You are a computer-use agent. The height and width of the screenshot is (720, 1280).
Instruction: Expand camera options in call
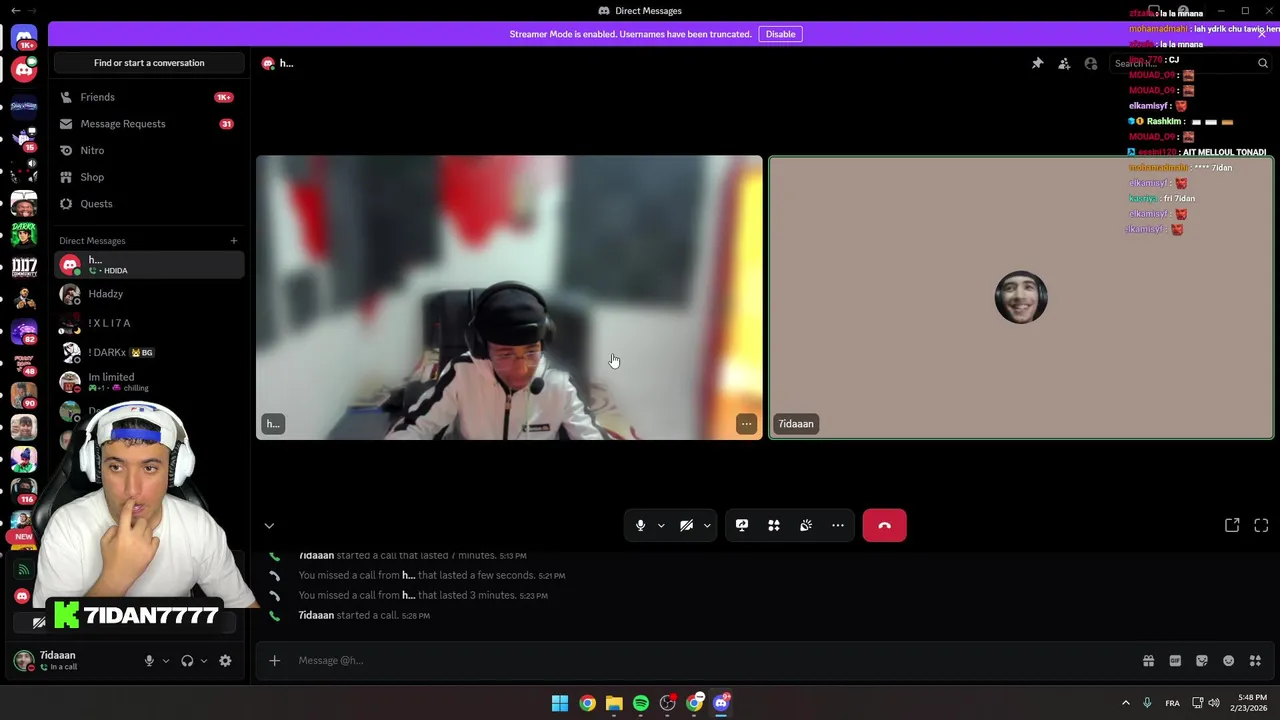pos(707,525)
